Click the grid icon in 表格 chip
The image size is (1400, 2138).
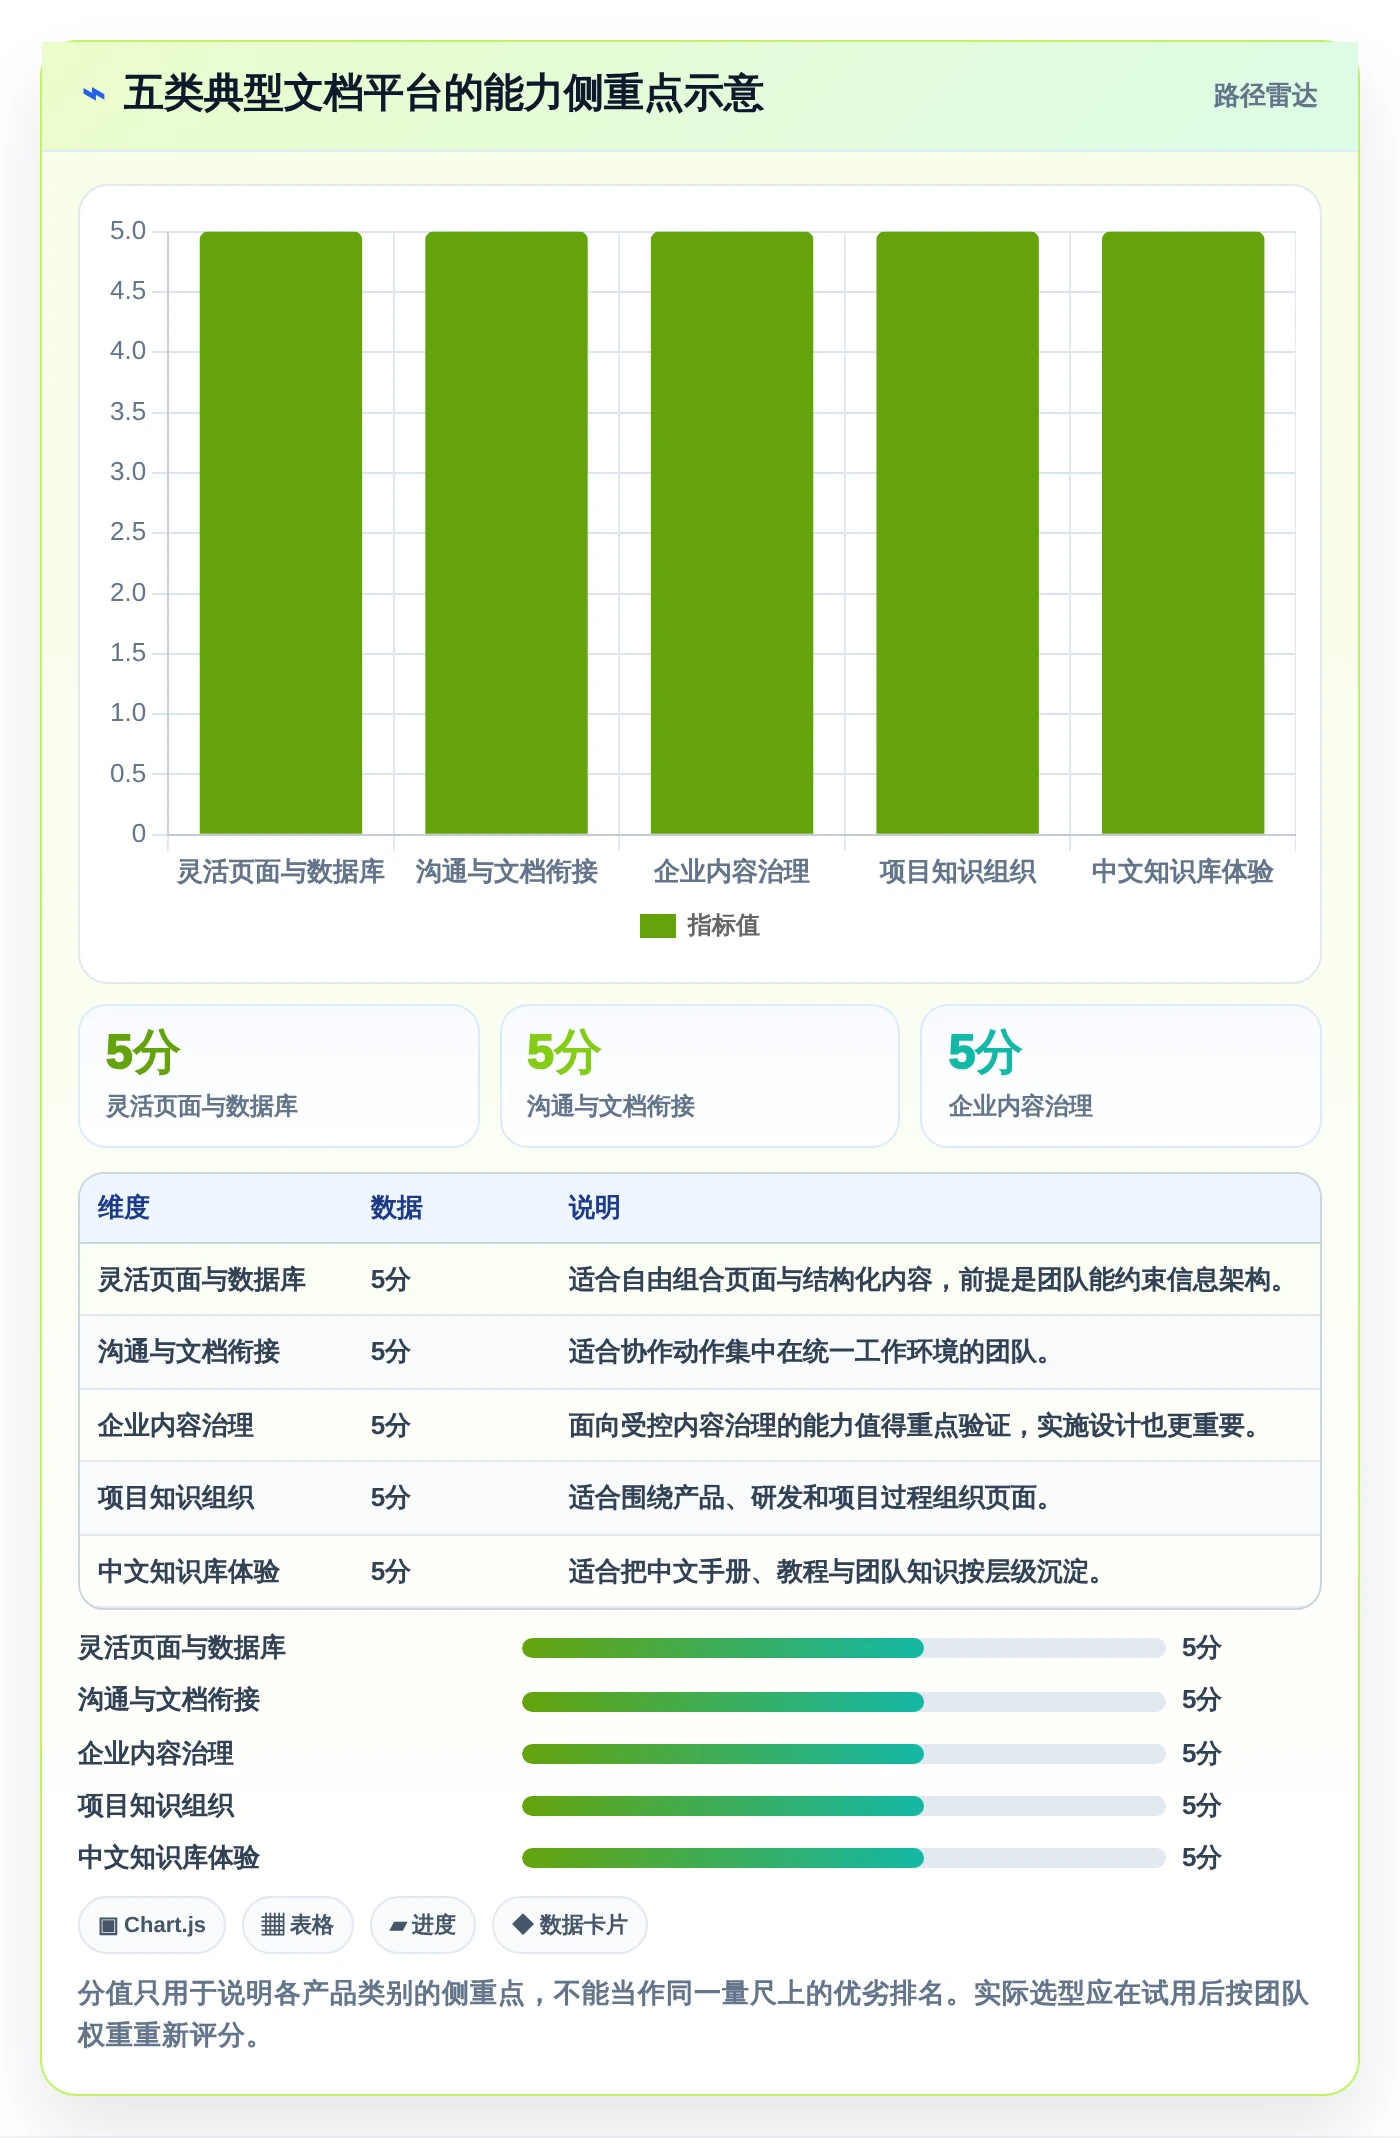tap(273, 1925)
